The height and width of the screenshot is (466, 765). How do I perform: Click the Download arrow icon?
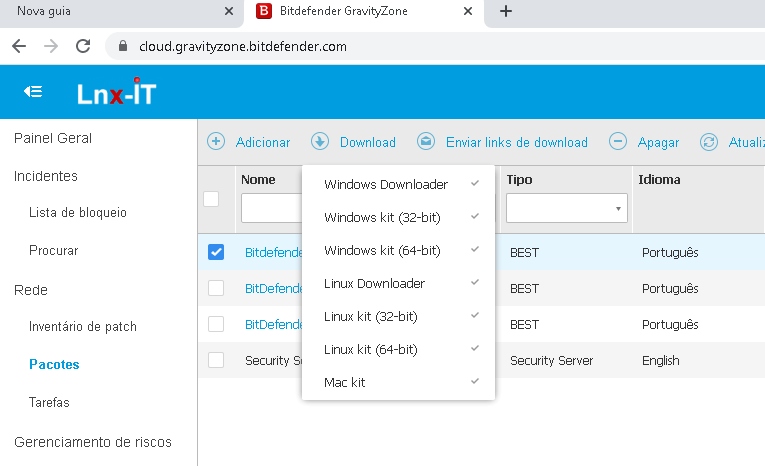click(320, 142)
